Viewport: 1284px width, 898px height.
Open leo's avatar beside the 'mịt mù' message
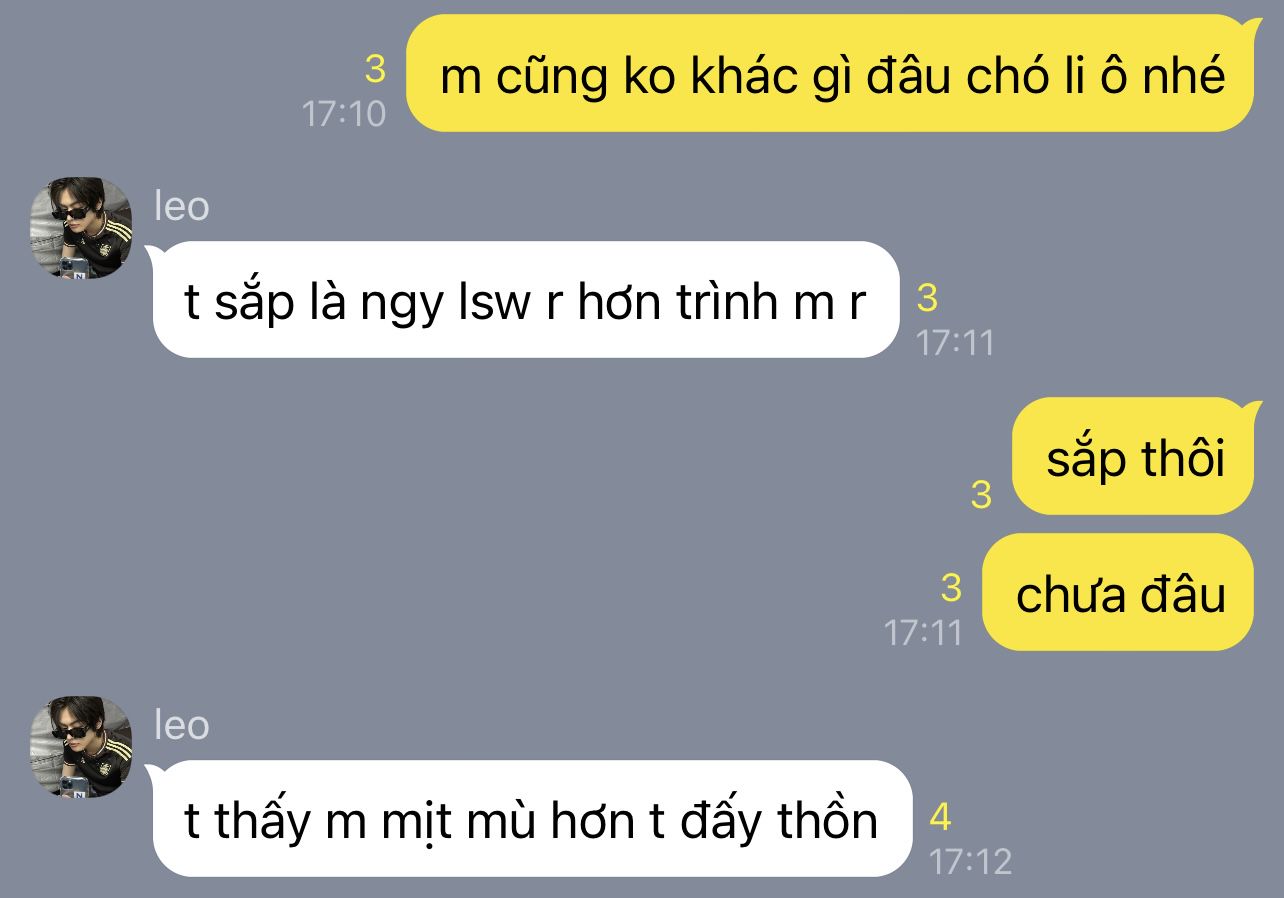pos(81,747)
